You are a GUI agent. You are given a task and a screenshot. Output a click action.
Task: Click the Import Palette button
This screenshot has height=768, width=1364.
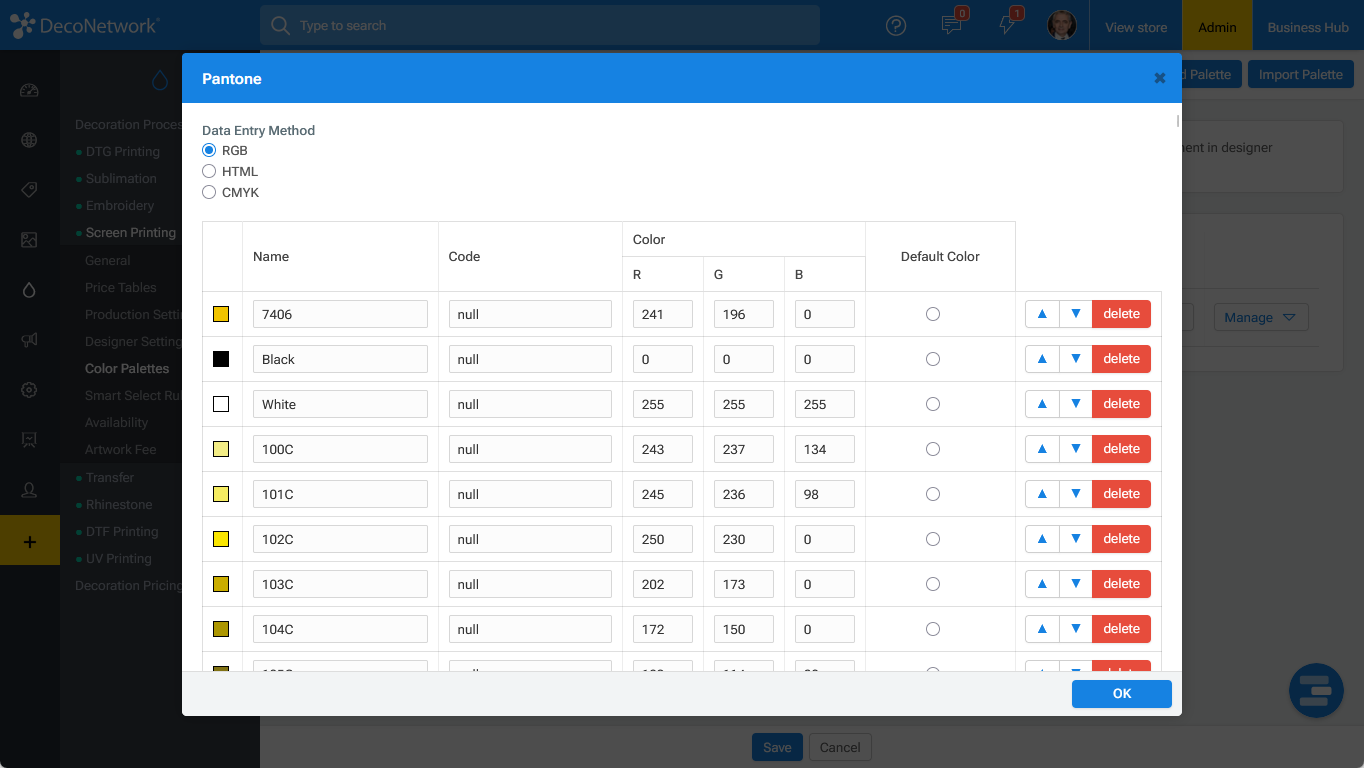click(x=1300, y=74)
